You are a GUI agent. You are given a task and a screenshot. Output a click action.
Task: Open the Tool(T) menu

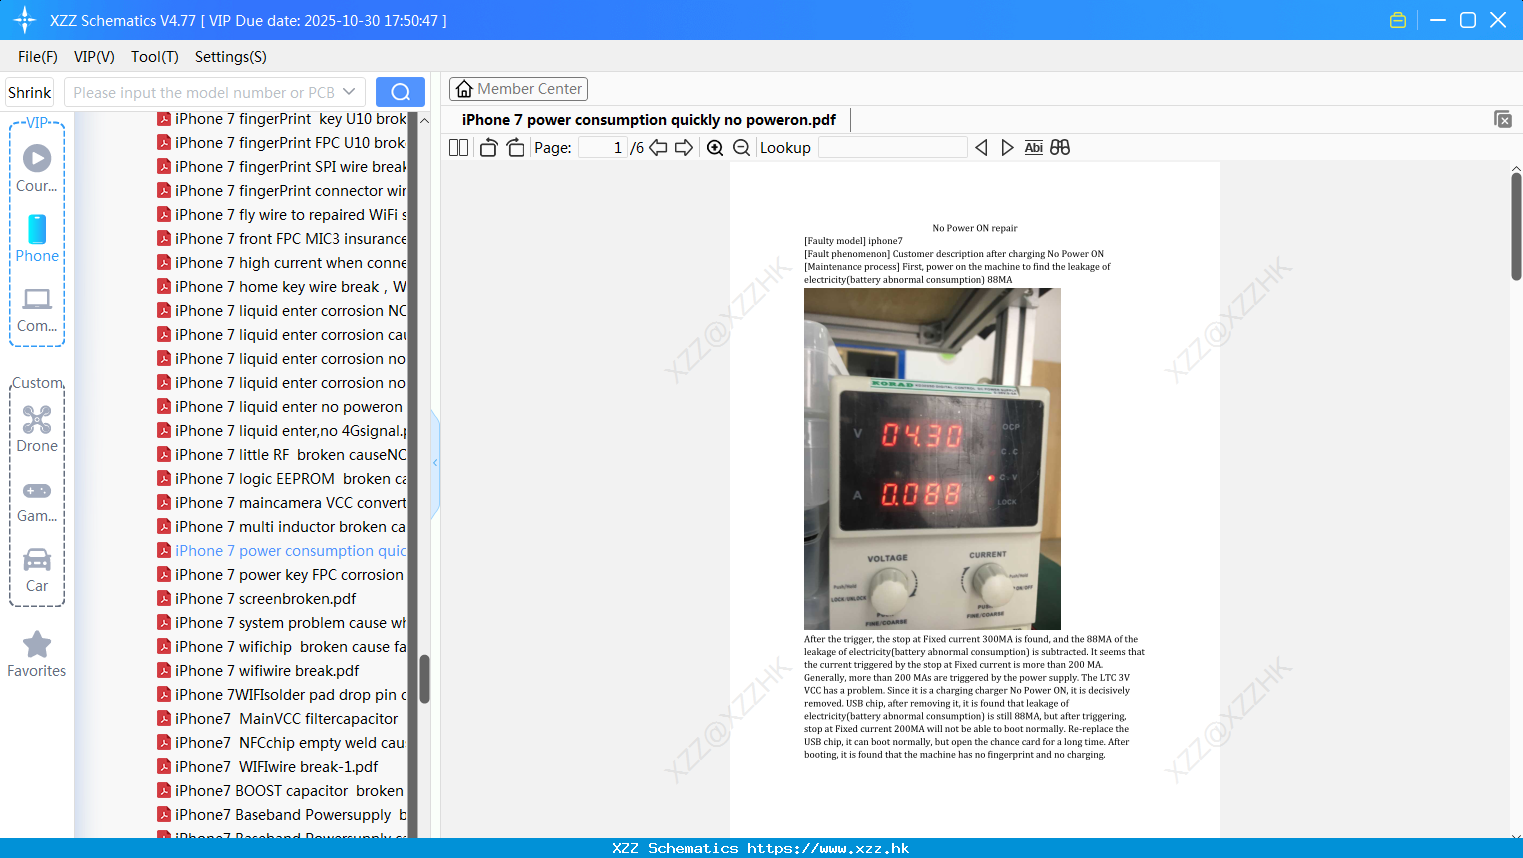pos(155,57)
